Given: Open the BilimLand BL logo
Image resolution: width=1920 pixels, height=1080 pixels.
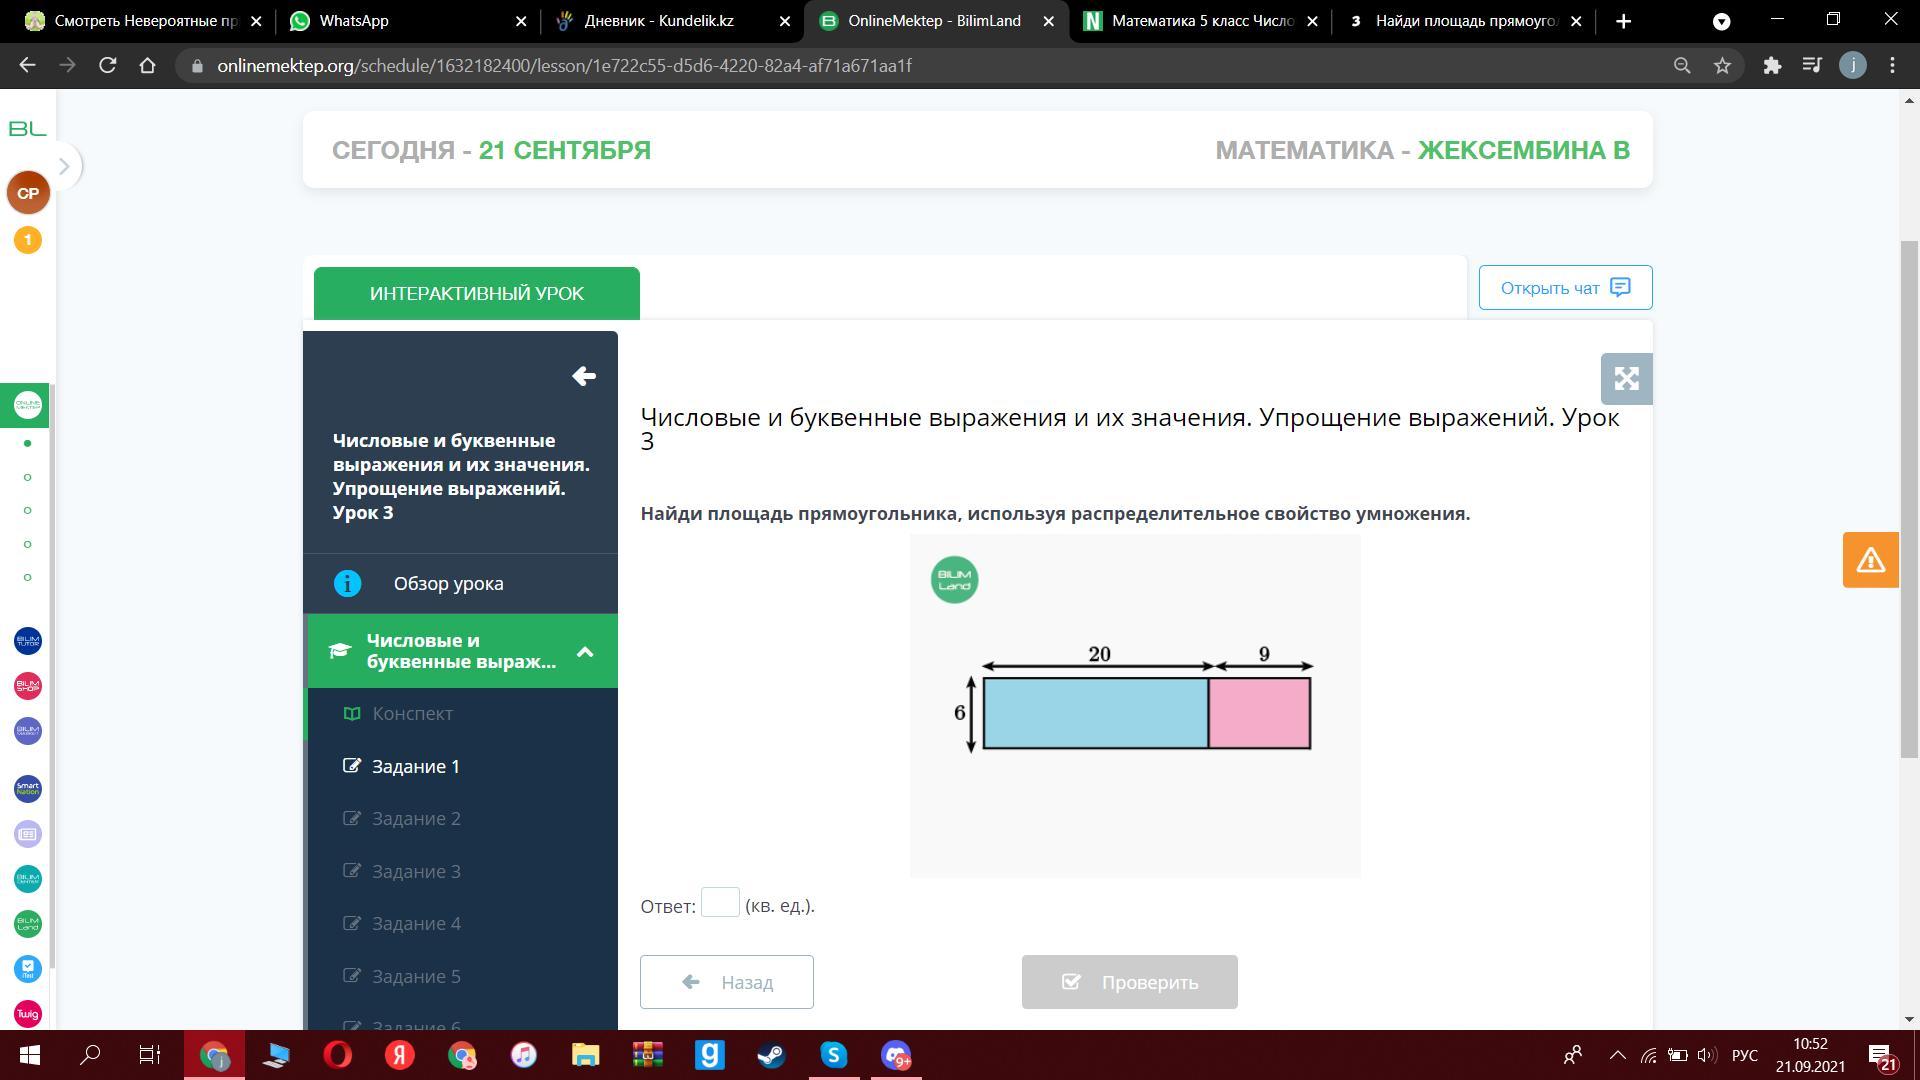Looking at the screenshot, I should click(x=28, y=129).
